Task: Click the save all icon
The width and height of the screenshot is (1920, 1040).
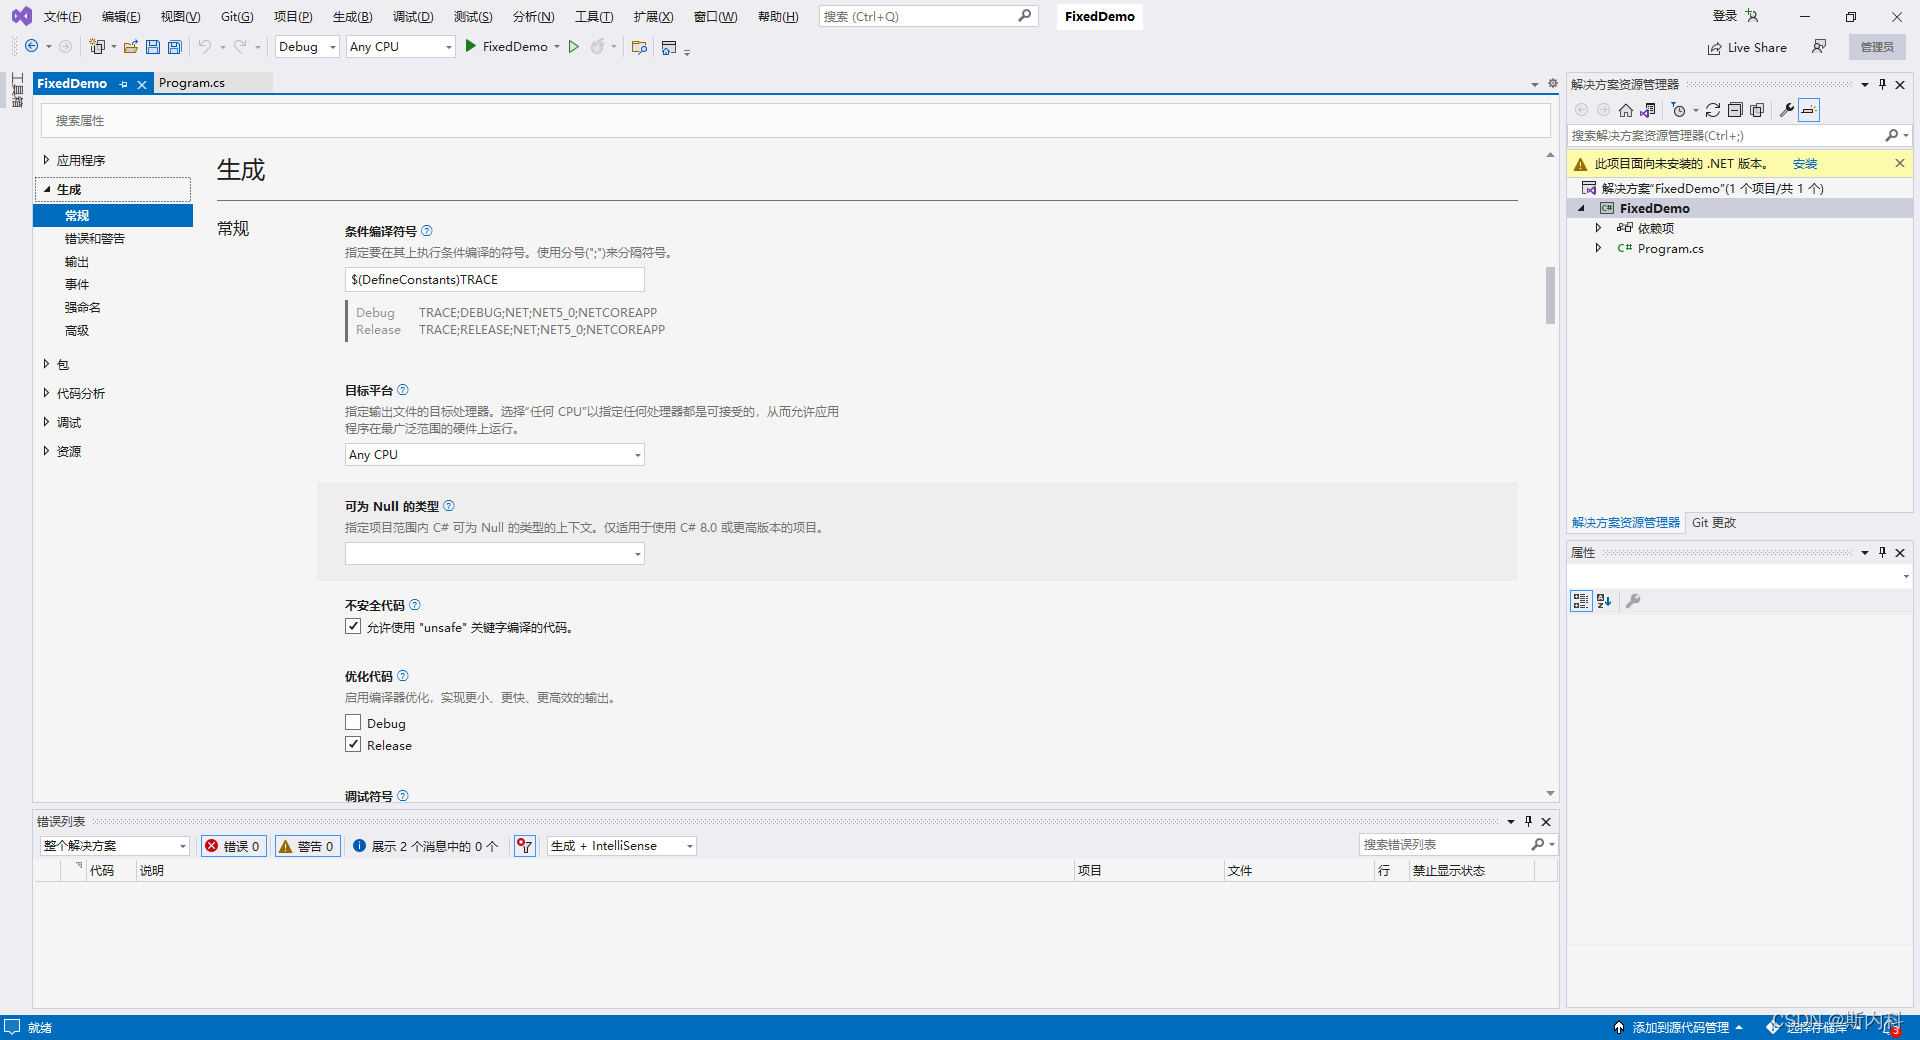Action: coord(175,46)
